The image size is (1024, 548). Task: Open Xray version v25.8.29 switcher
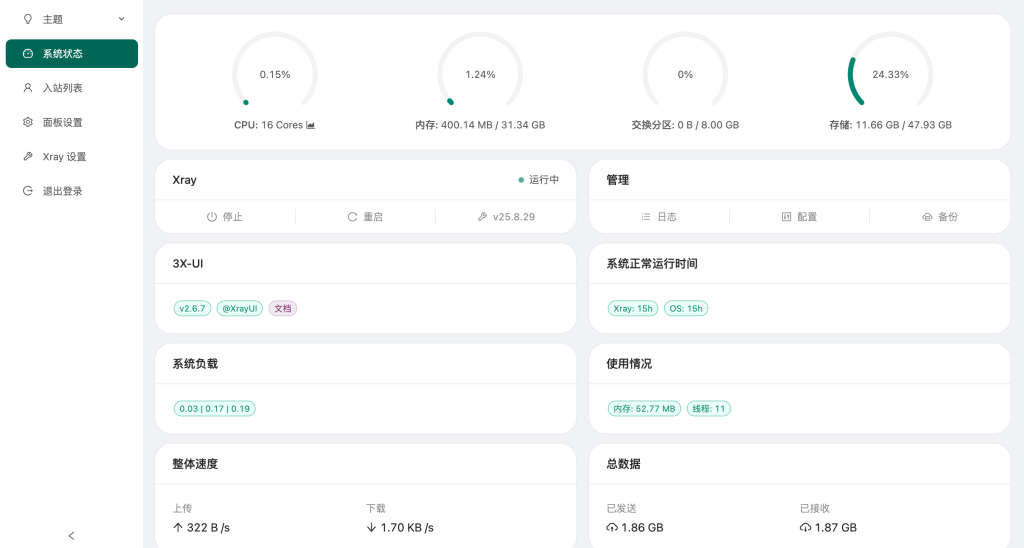[x=506, y=217]
